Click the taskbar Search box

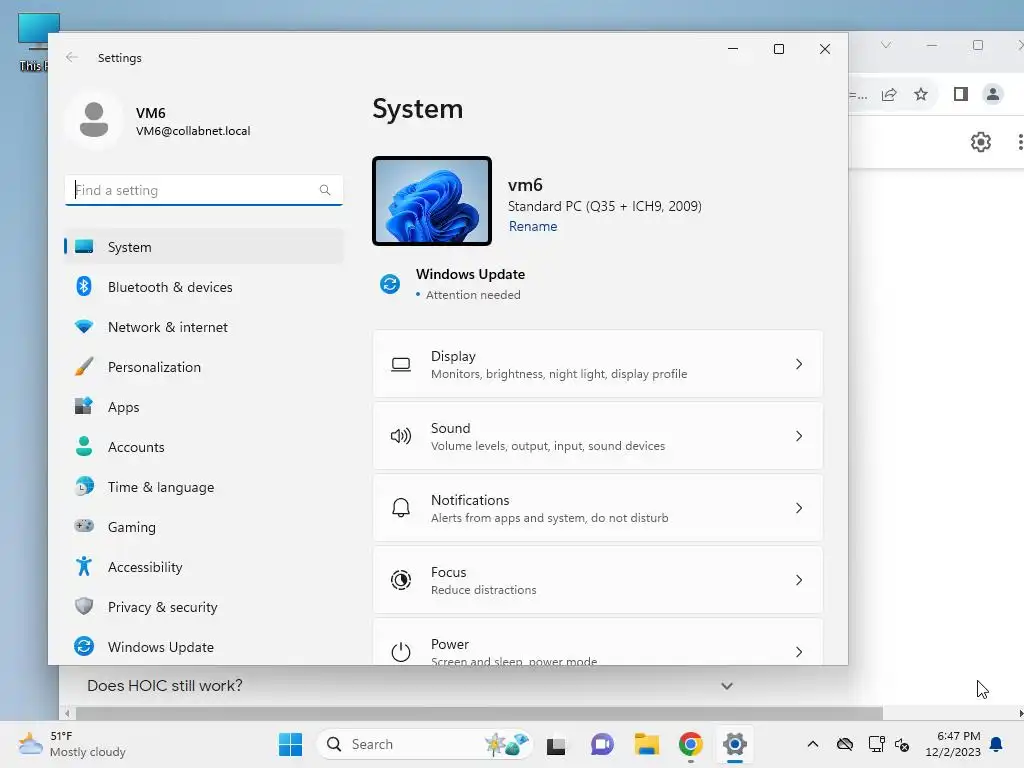424,744
